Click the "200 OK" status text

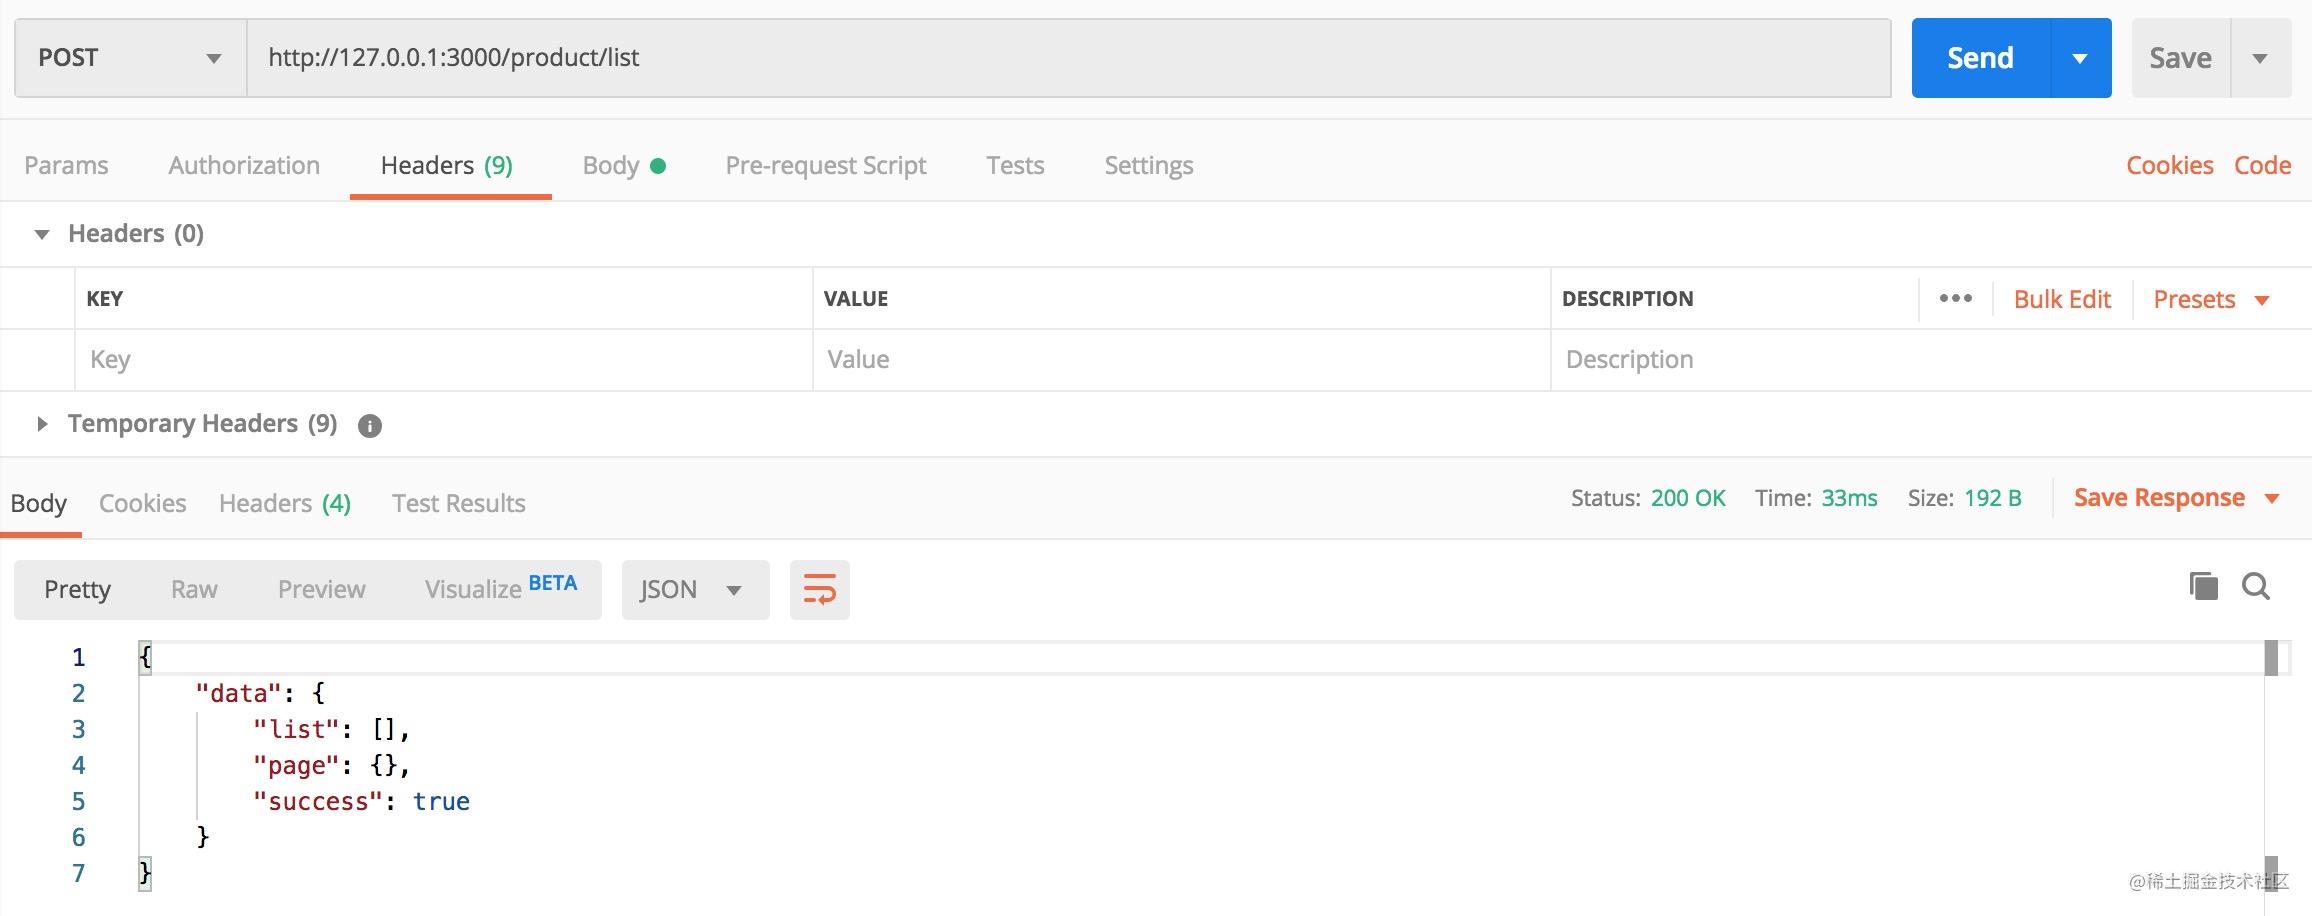point(1688,498)
